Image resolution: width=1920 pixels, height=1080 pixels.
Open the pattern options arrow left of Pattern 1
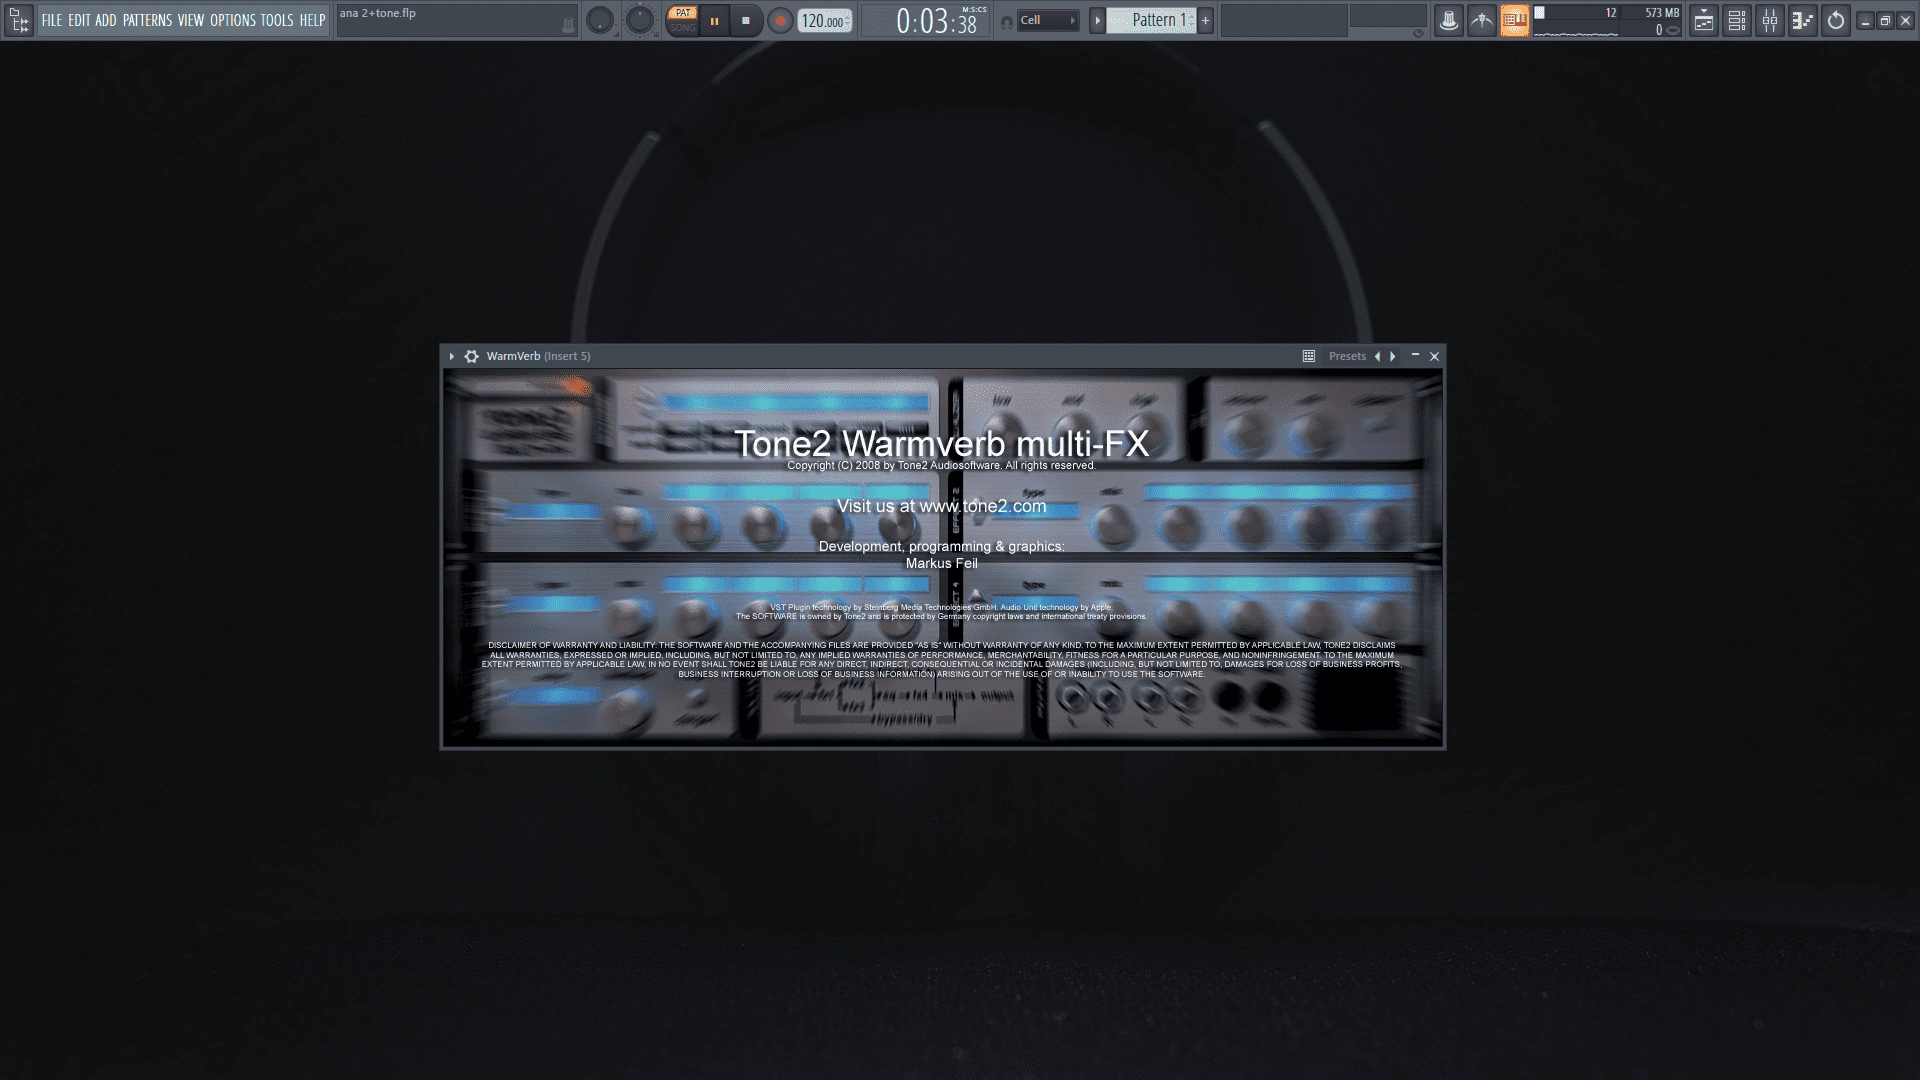point(1097,20)
